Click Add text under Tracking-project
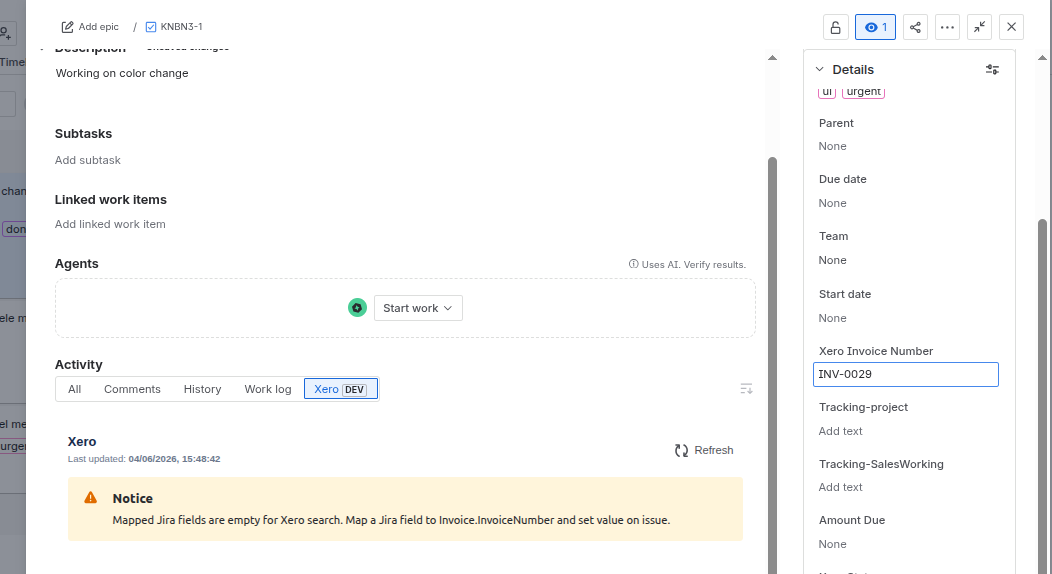This screenshot has height=574, width=1052. point(841,431)
